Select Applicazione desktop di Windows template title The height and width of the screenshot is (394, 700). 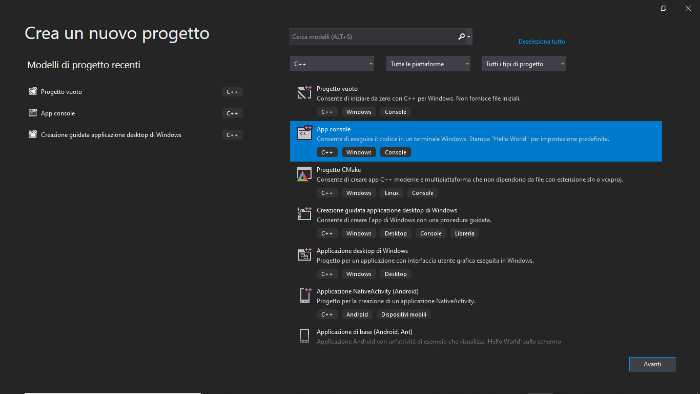pyautogui.click(x=362, y=251)
